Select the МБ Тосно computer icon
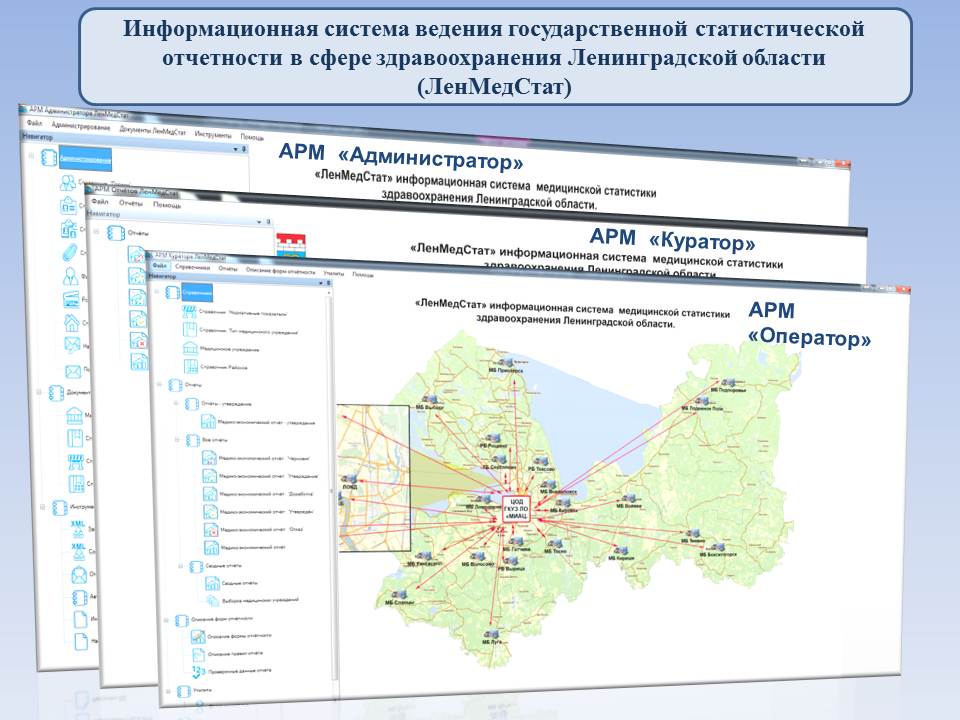 coord(555,544)
